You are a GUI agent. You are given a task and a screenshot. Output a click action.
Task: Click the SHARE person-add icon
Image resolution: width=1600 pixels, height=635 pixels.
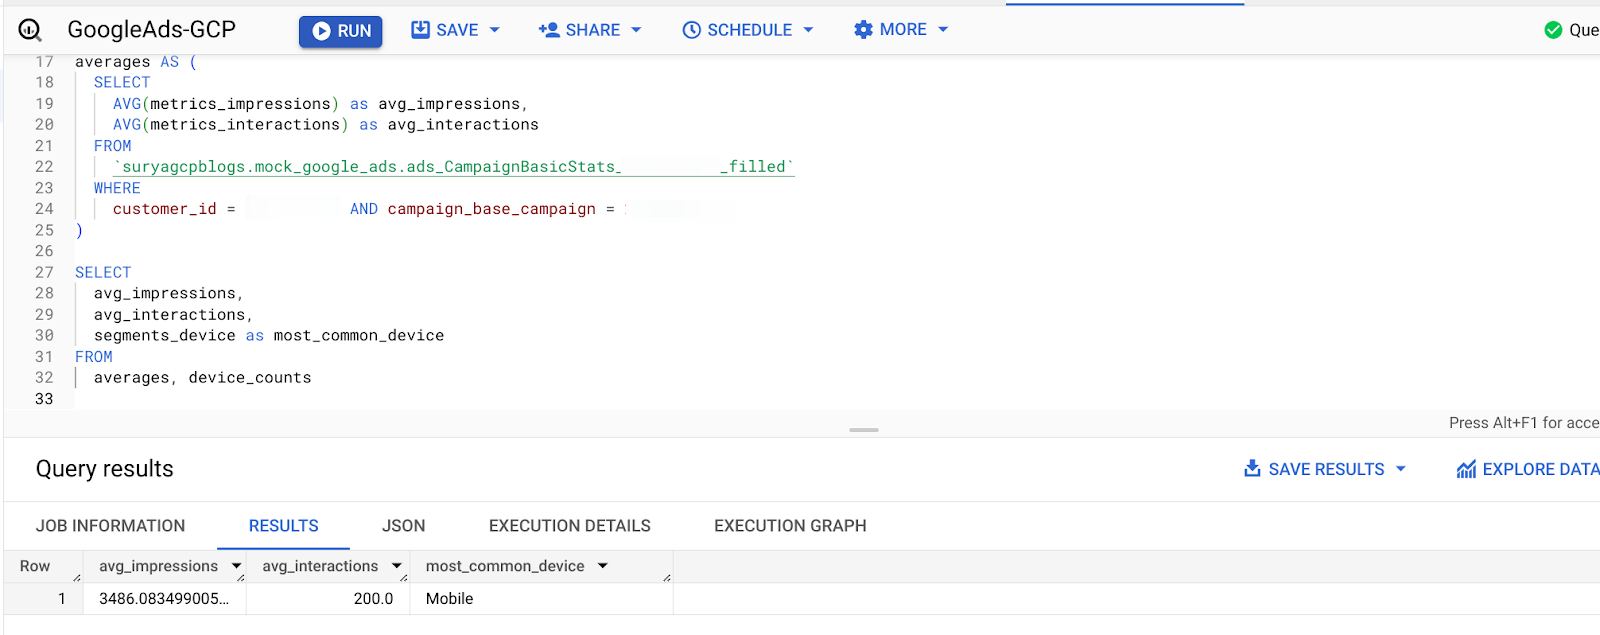pos(548,30)
